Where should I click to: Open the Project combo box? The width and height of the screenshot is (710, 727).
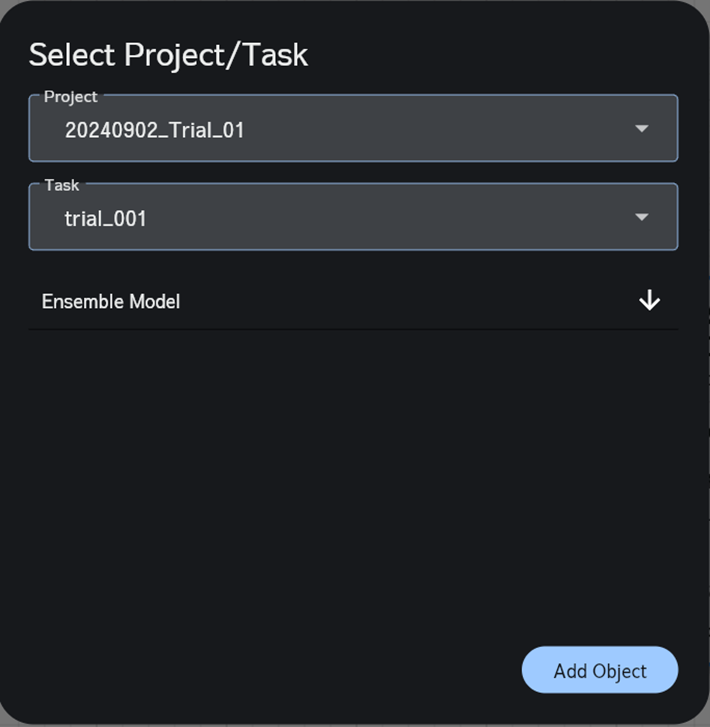tap(352, 129)
